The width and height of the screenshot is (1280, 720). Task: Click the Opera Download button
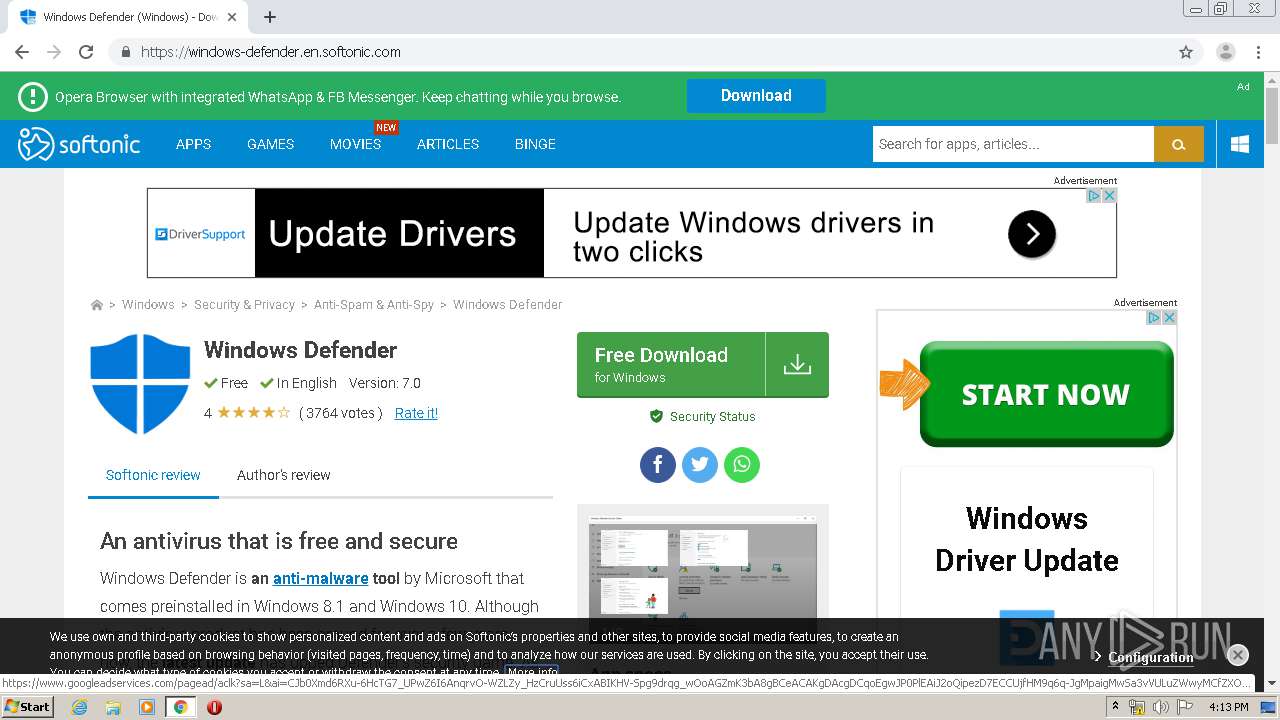point(756,96)
